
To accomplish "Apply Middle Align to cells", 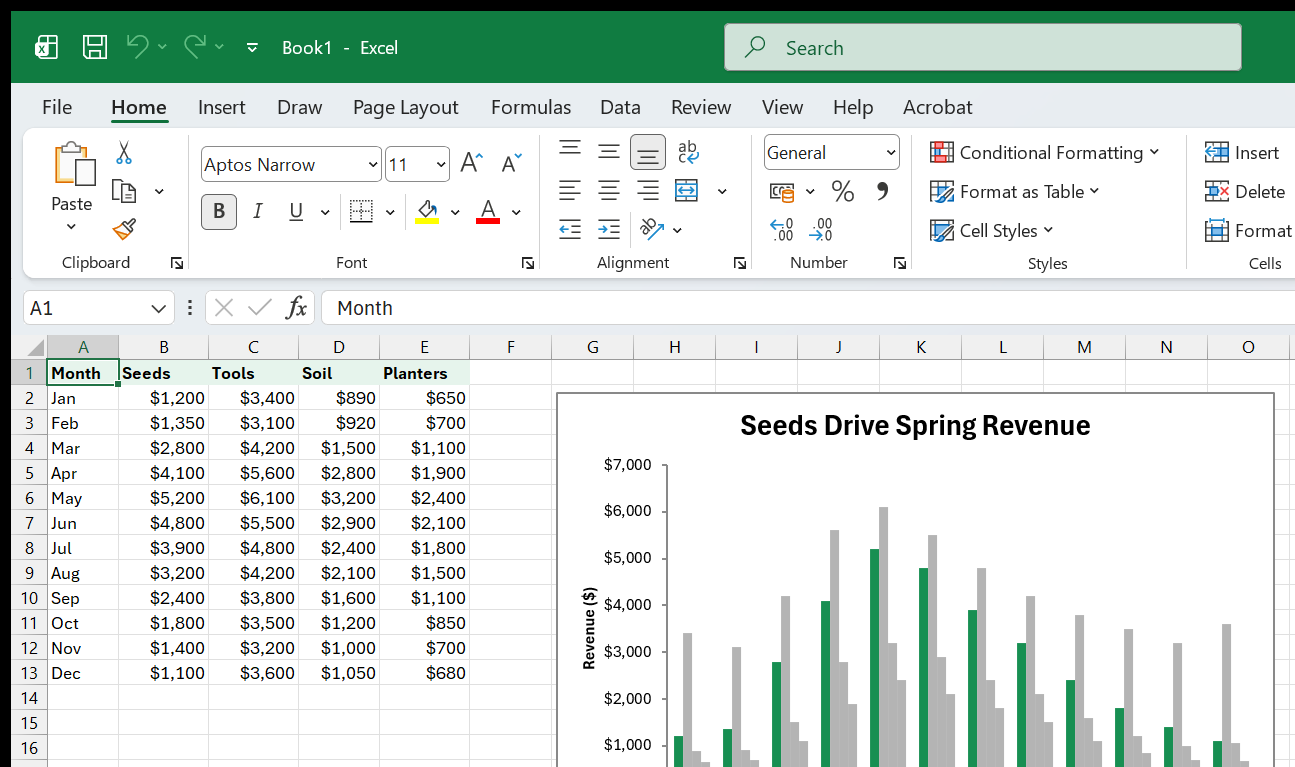I will [x=609, y=151].
